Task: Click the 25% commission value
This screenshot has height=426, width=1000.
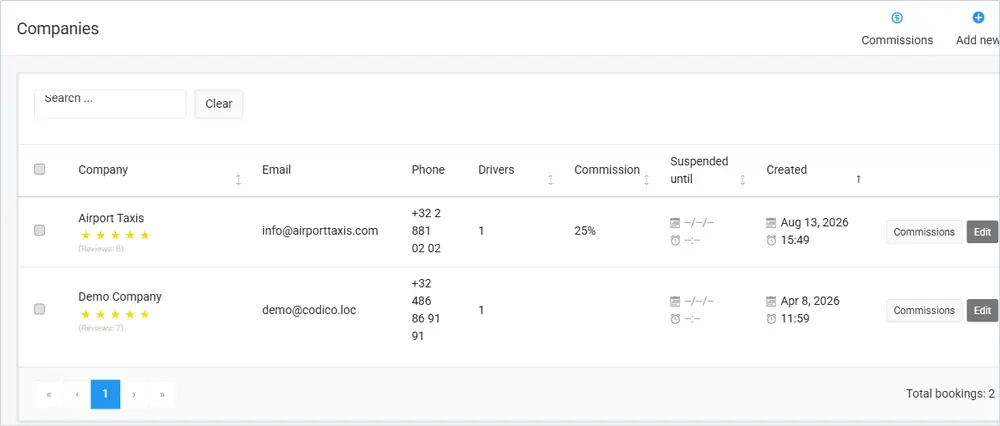Action: 585,231
